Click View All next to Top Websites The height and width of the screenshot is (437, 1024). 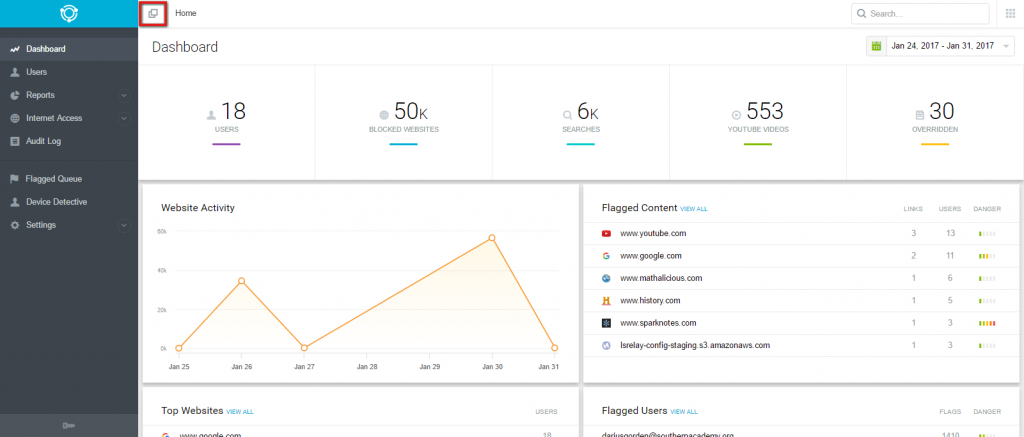click(x=240, y=412)
